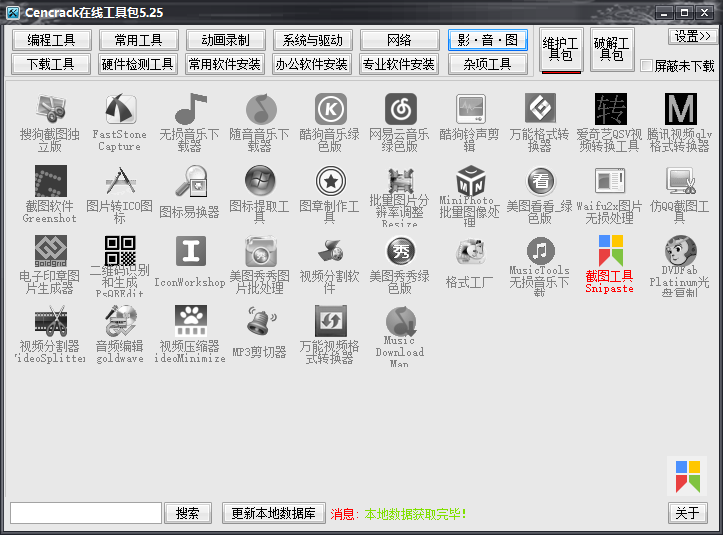Open 美图秀秀图片批处理 icon
The width and height of the screenshot is (723, 535).
click(261, 251)
